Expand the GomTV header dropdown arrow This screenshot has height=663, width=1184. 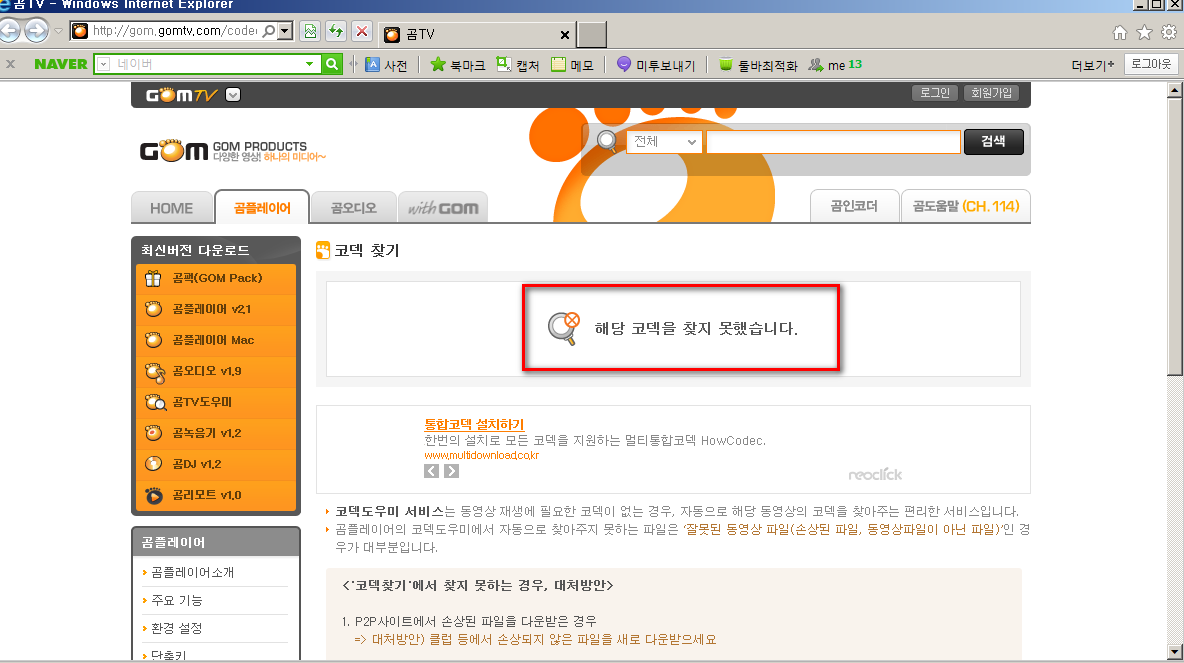click(x=233, y=95)
